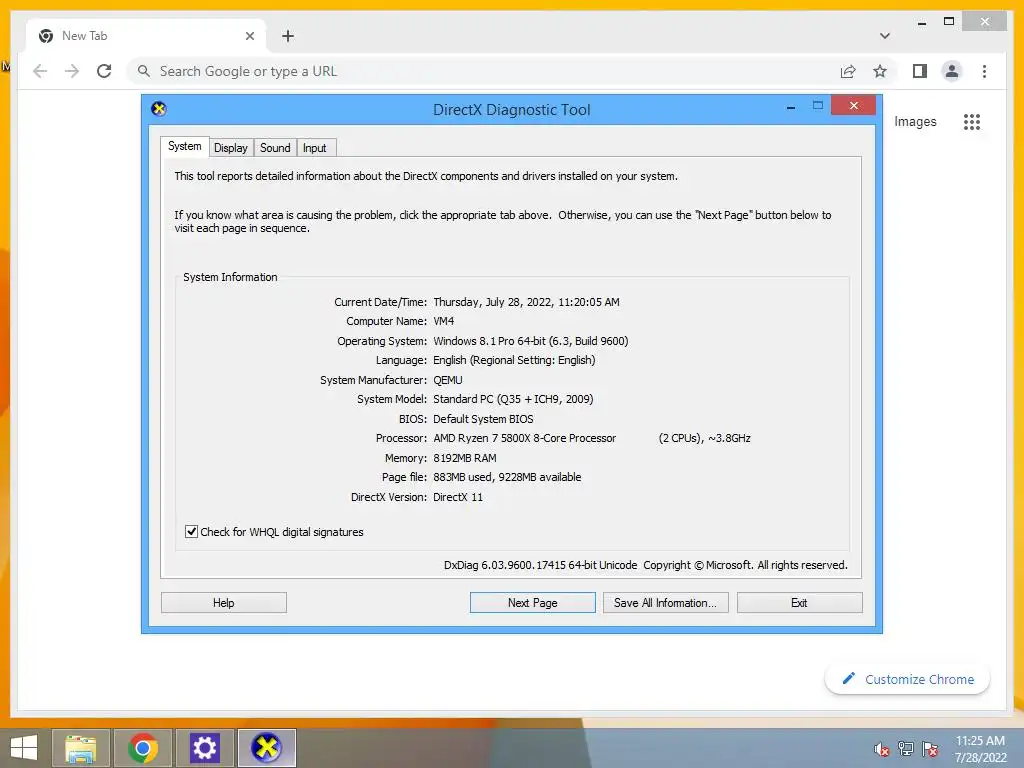Click Save All Information button
The width and height of the screenshot is (1024, 768).
coord(665,603)
